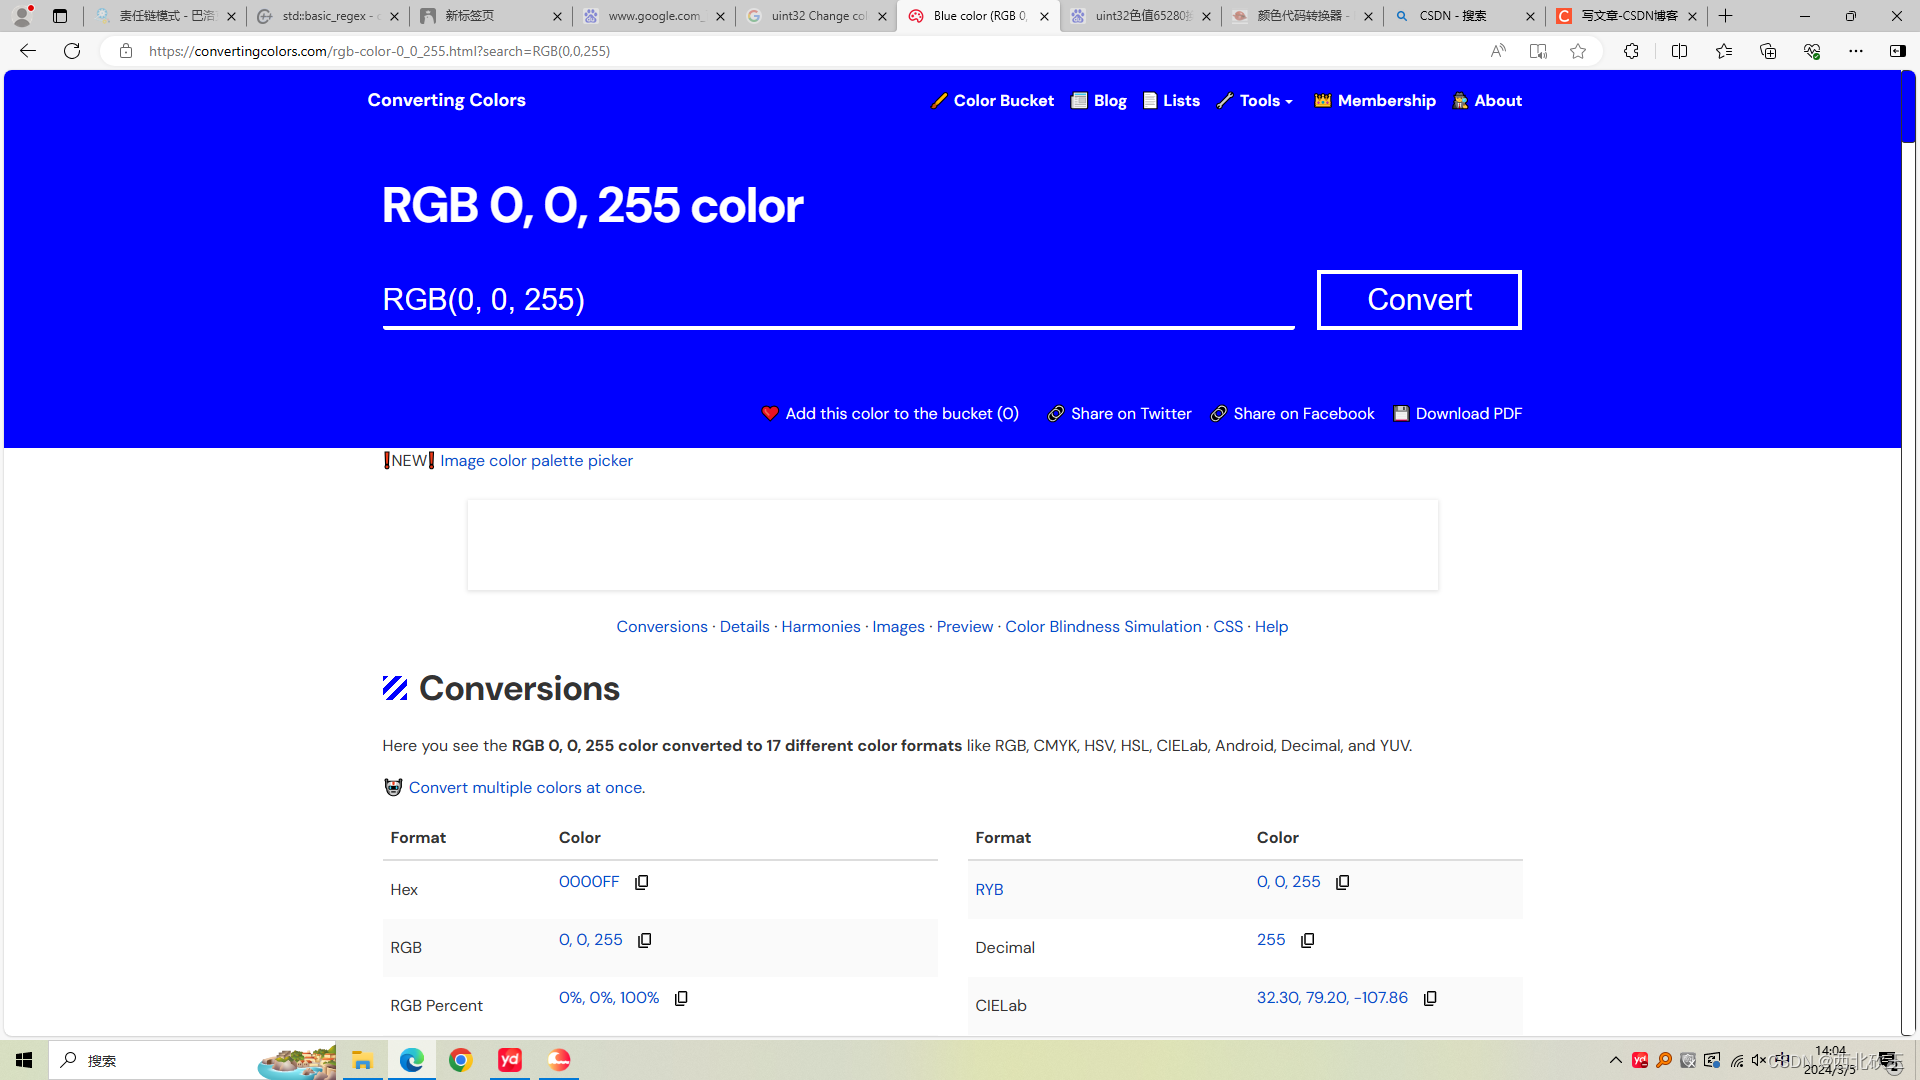
Task: Open browser Extensions icon
Action: 1631,51
